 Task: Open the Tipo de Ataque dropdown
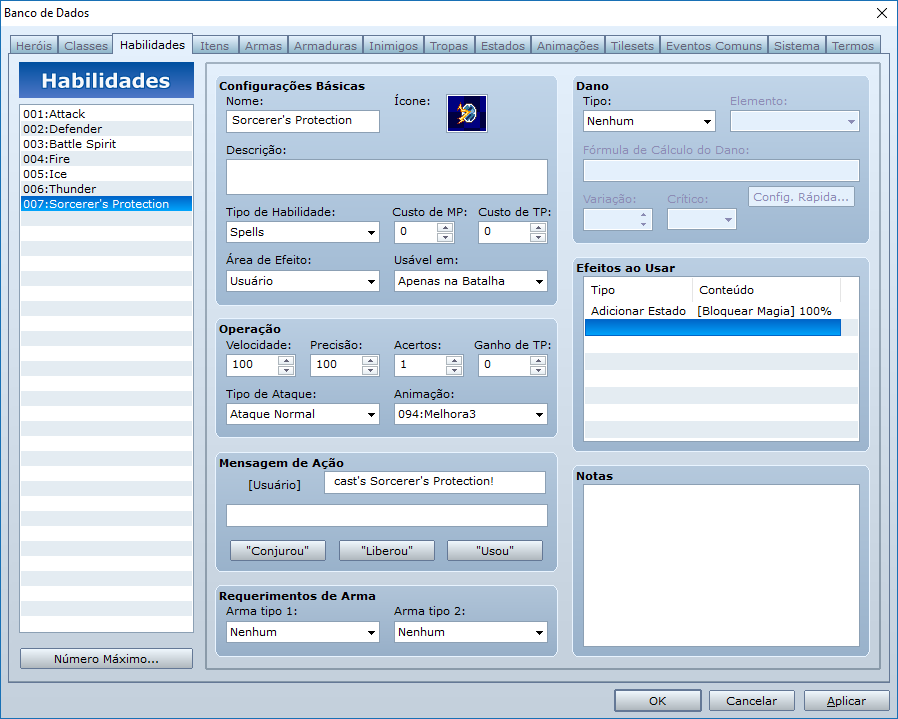click(302, 414)
